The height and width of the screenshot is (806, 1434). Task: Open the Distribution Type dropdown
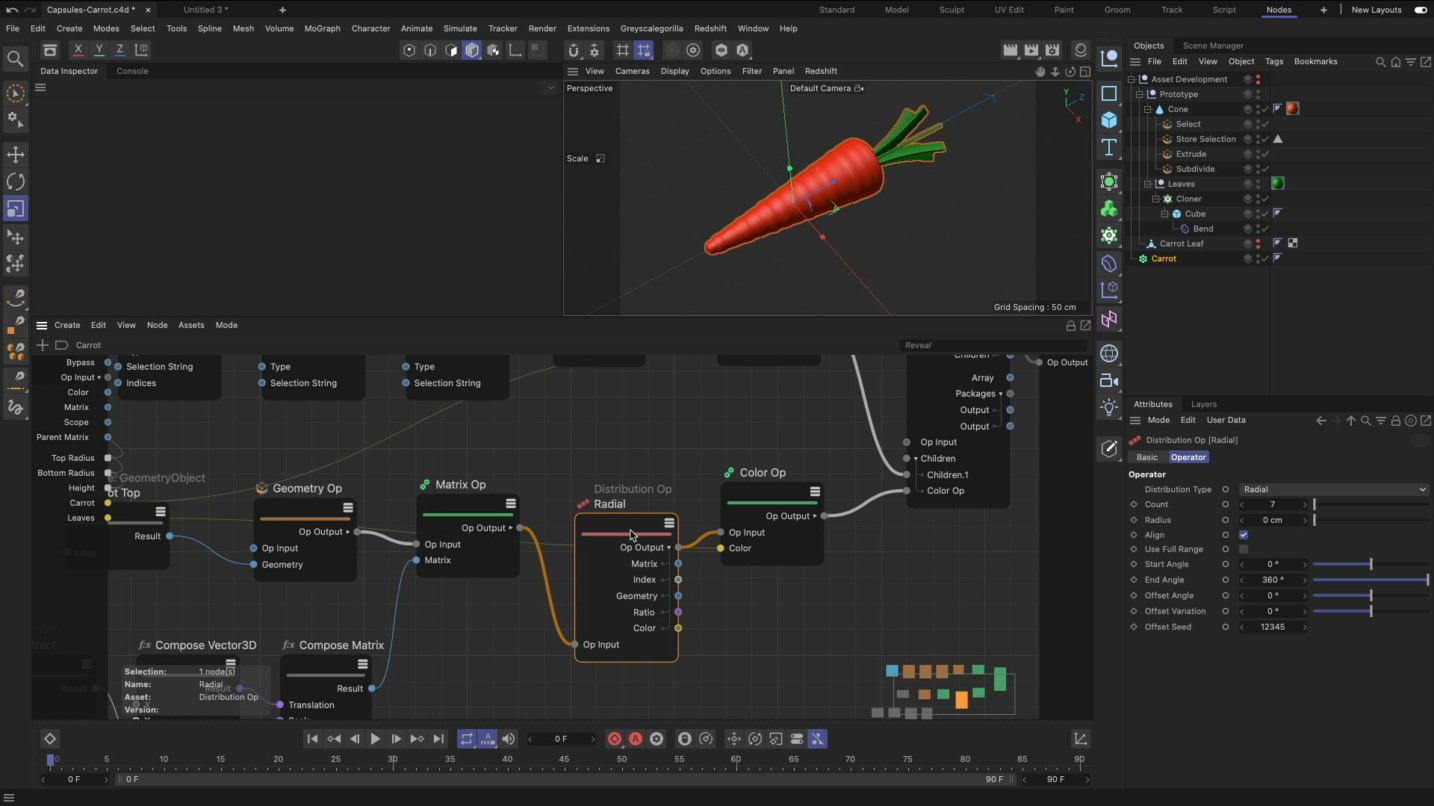tap(1333, 490)
